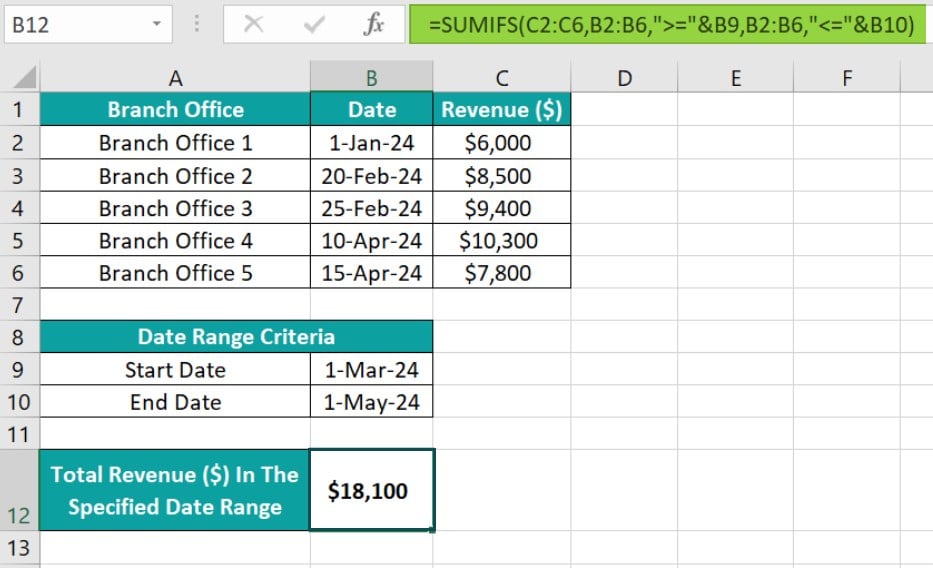This screenshot has width=933, height=568.
Task: Select end date value "1-May-24"
Action: point(371,402)
